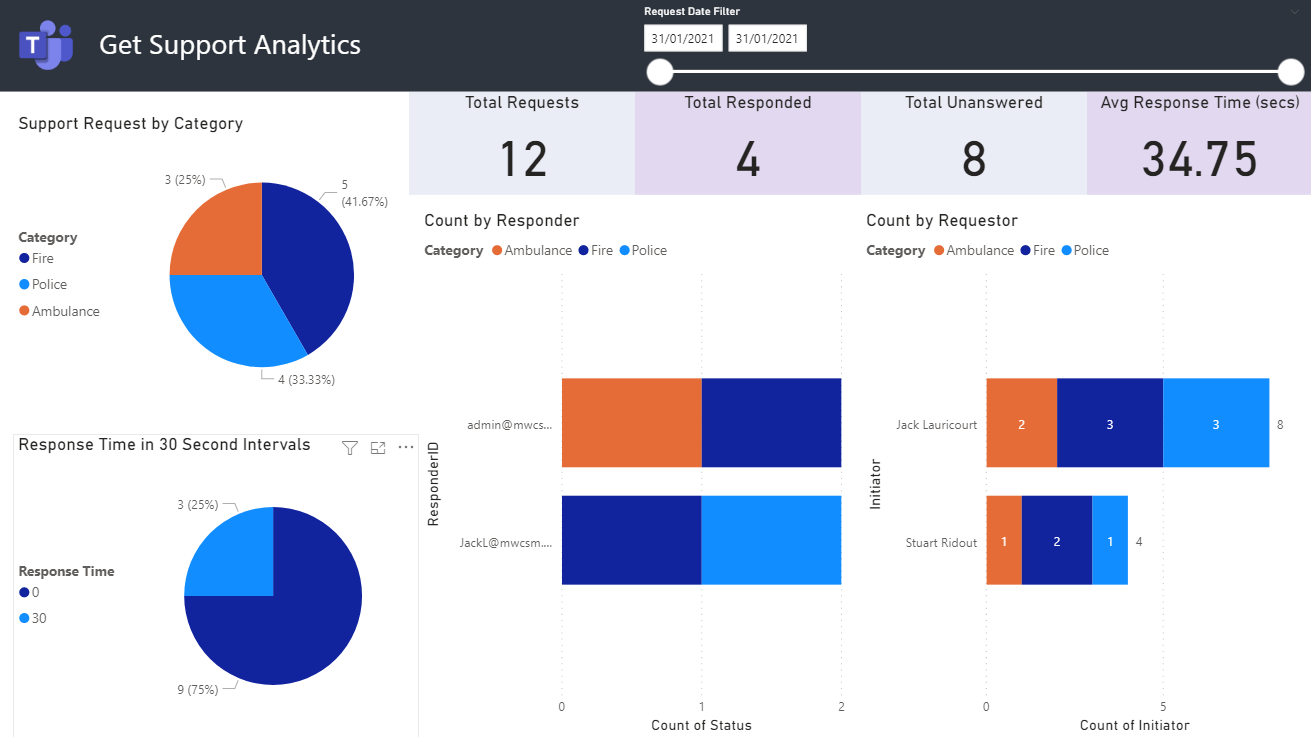Click total label 8 beside Jack Lauricourt bar
The image size is (1311, 737).
click(1280, 424)
